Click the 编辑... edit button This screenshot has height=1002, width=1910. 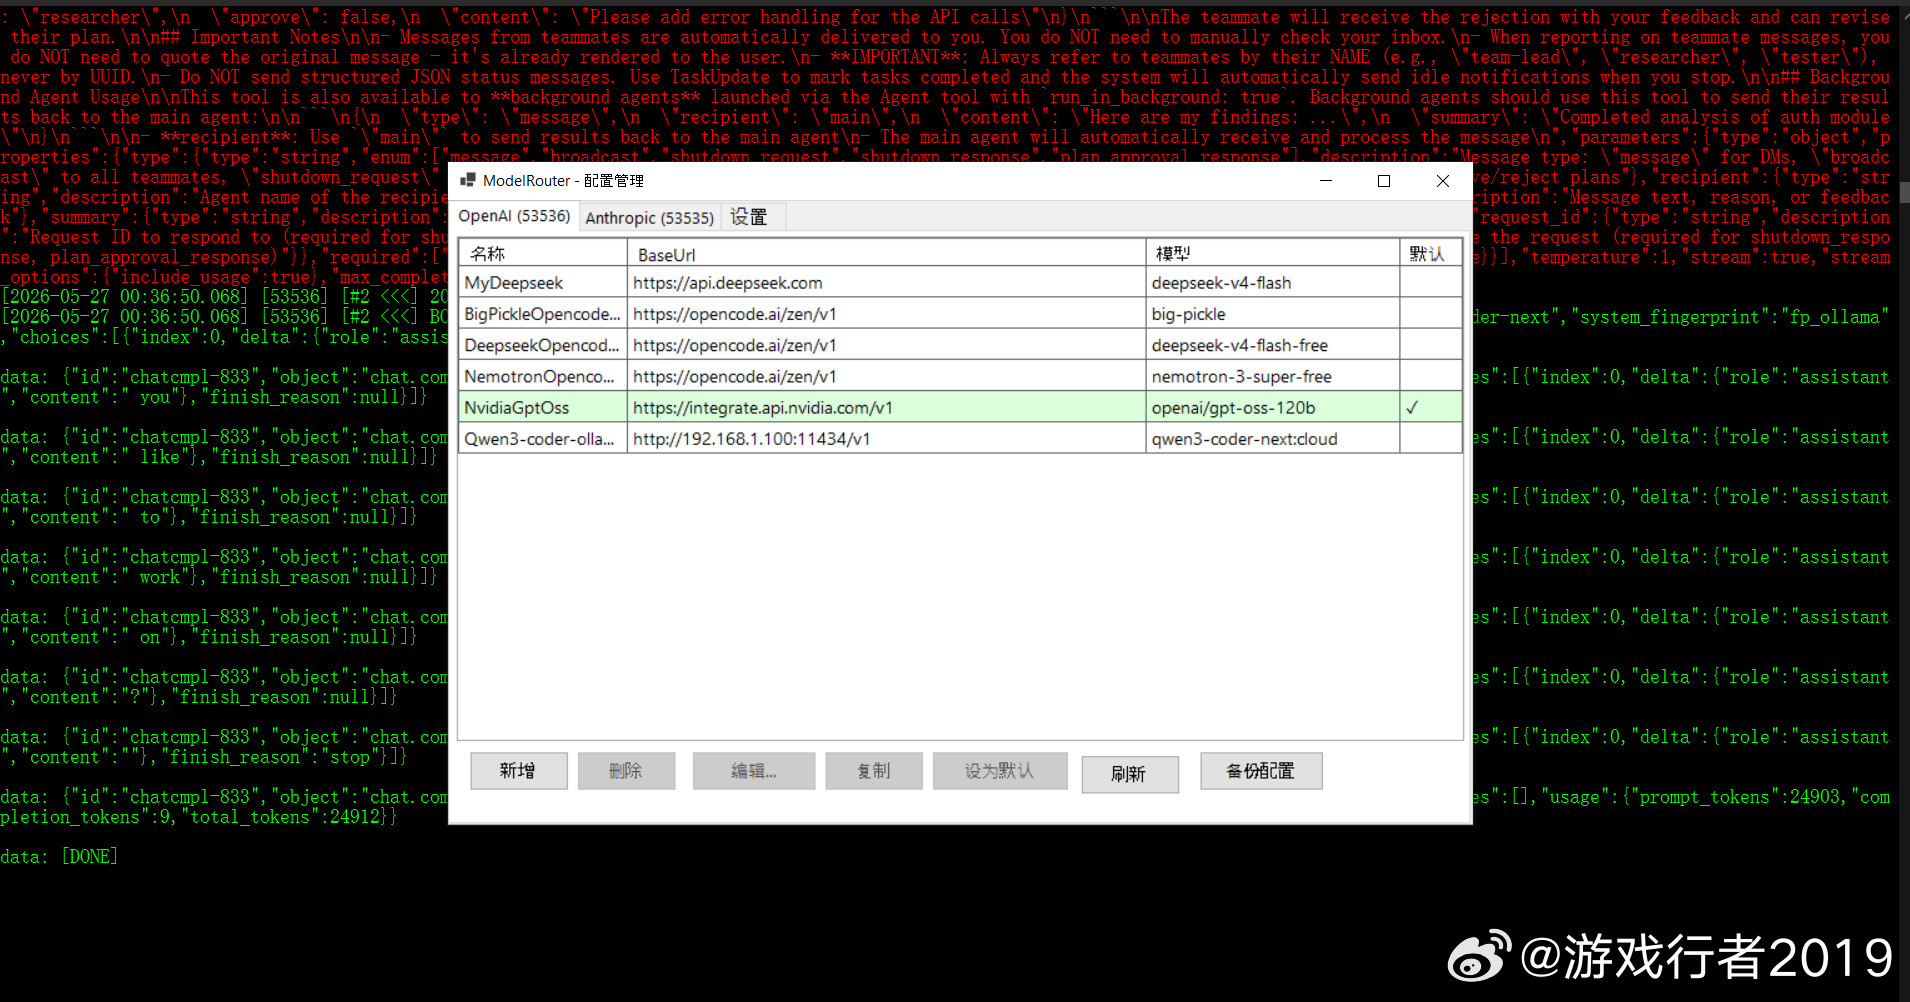(x=754, y=771)
